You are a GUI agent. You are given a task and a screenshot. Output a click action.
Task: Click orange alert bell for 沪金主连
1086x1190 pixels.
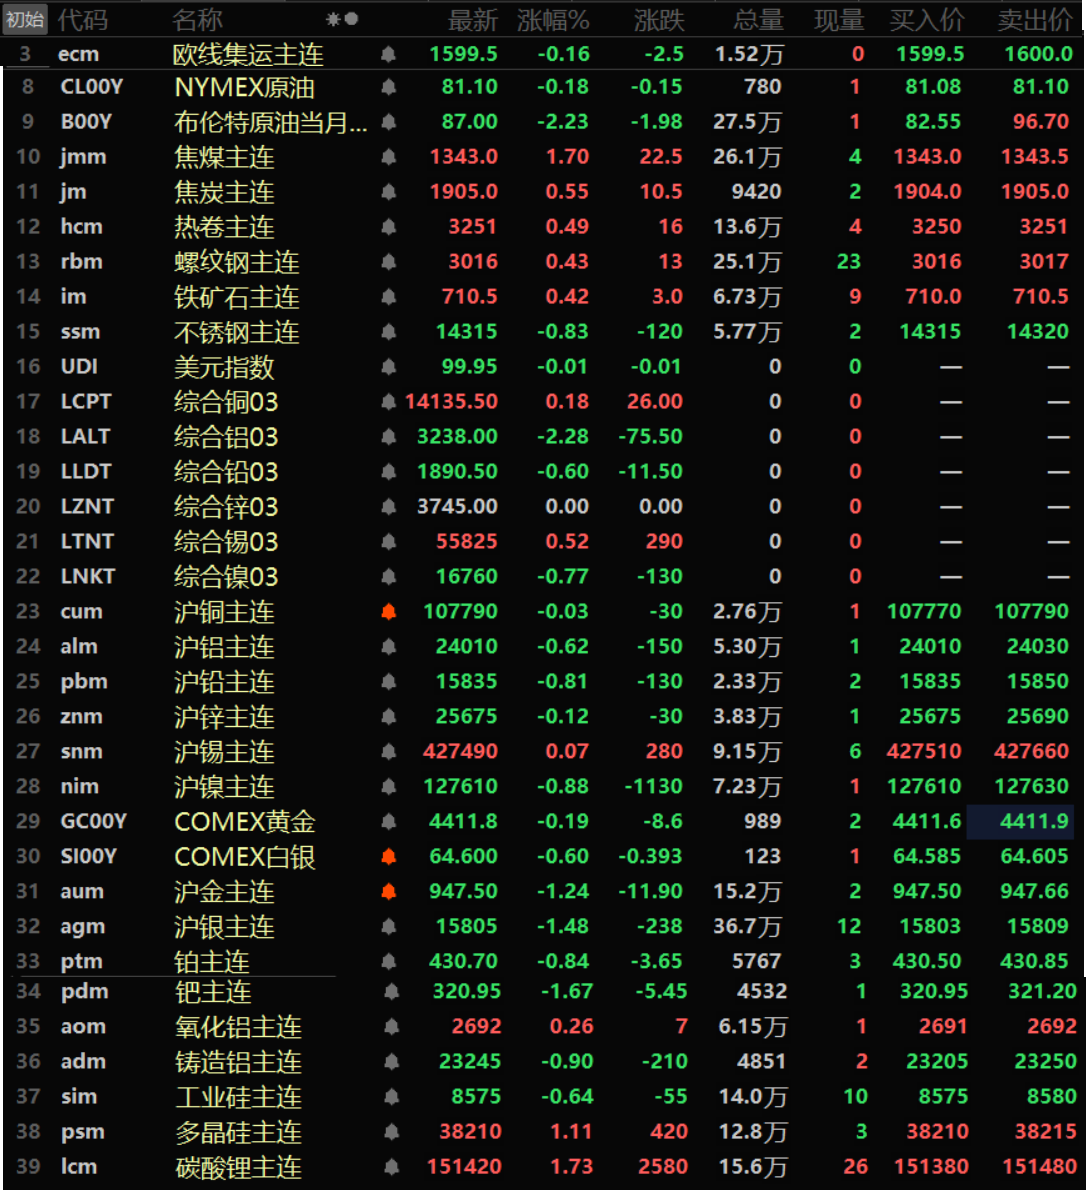(x=389, y=892)
